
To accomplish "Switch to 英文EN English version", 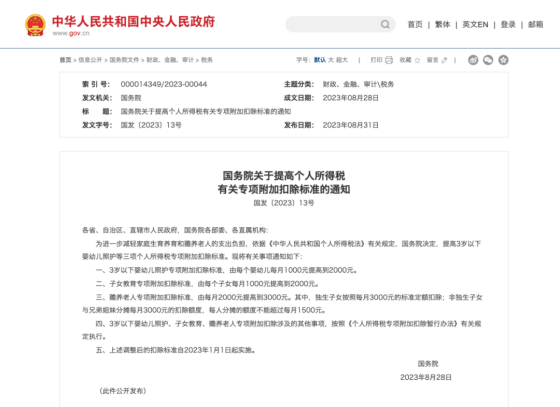I will click(x=475, y=25).
